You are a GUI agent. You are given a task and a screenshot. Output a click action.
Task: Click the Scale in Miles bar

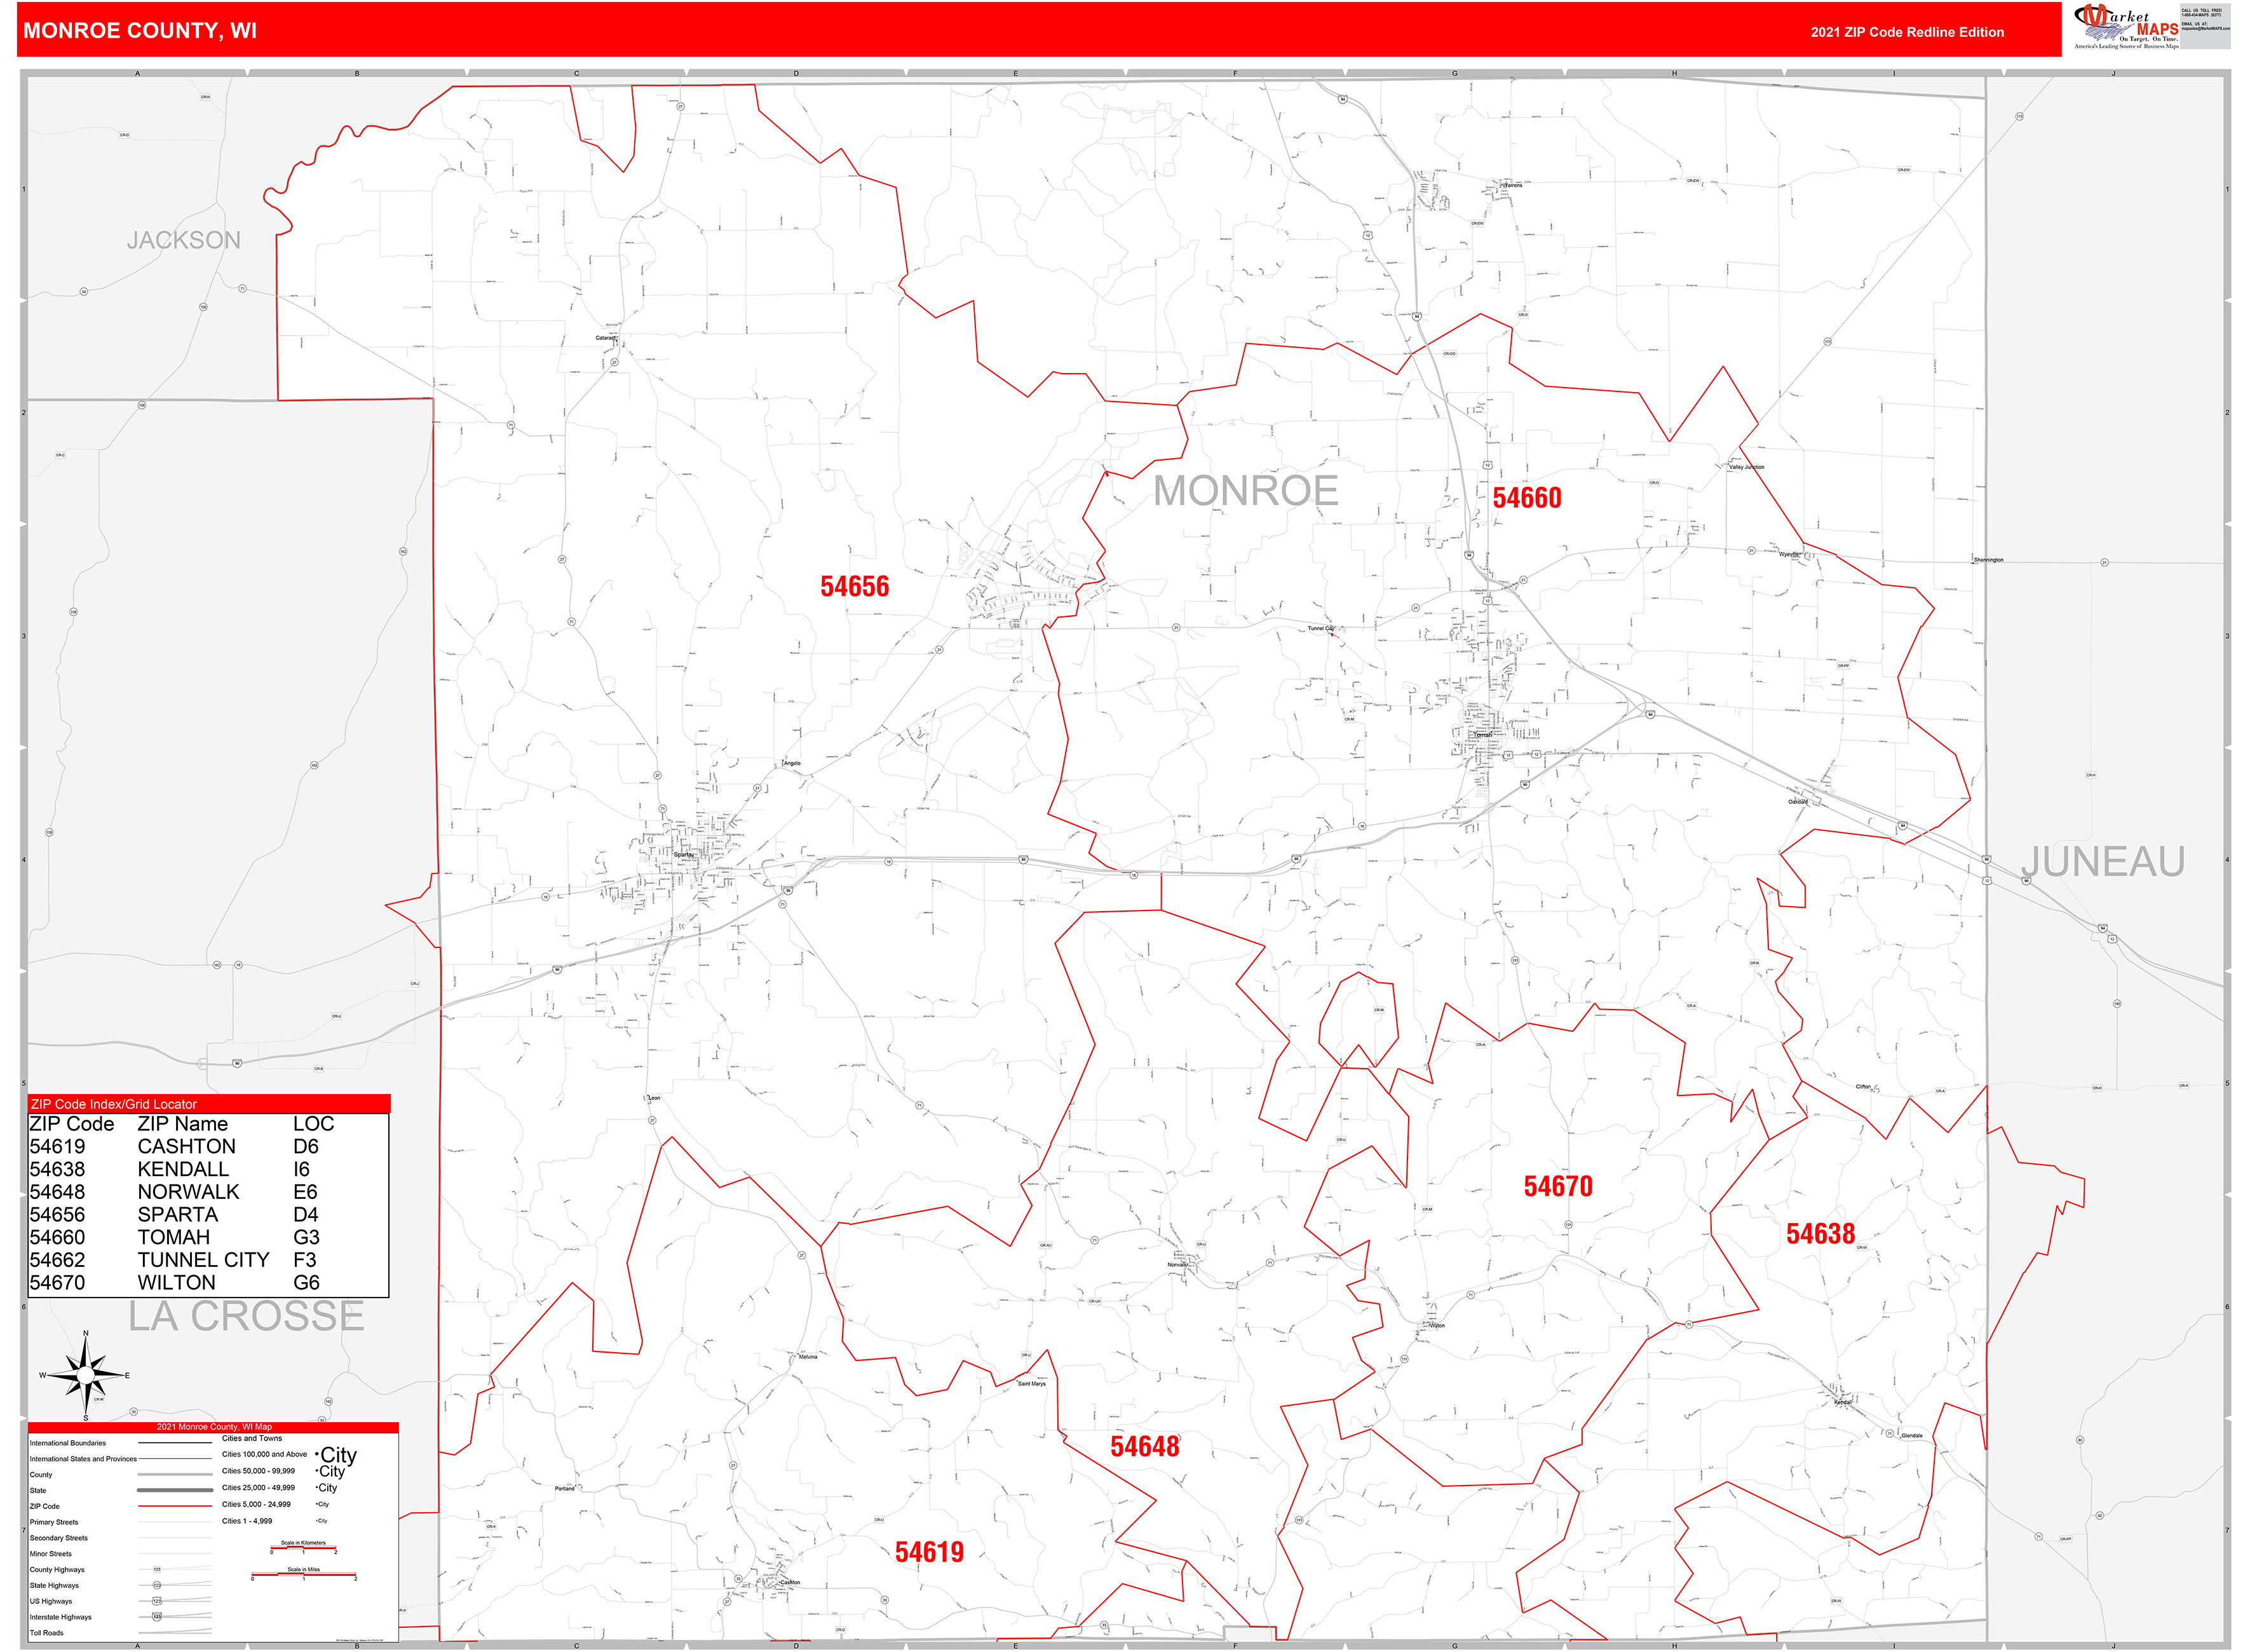click(x=303, y=1576)
